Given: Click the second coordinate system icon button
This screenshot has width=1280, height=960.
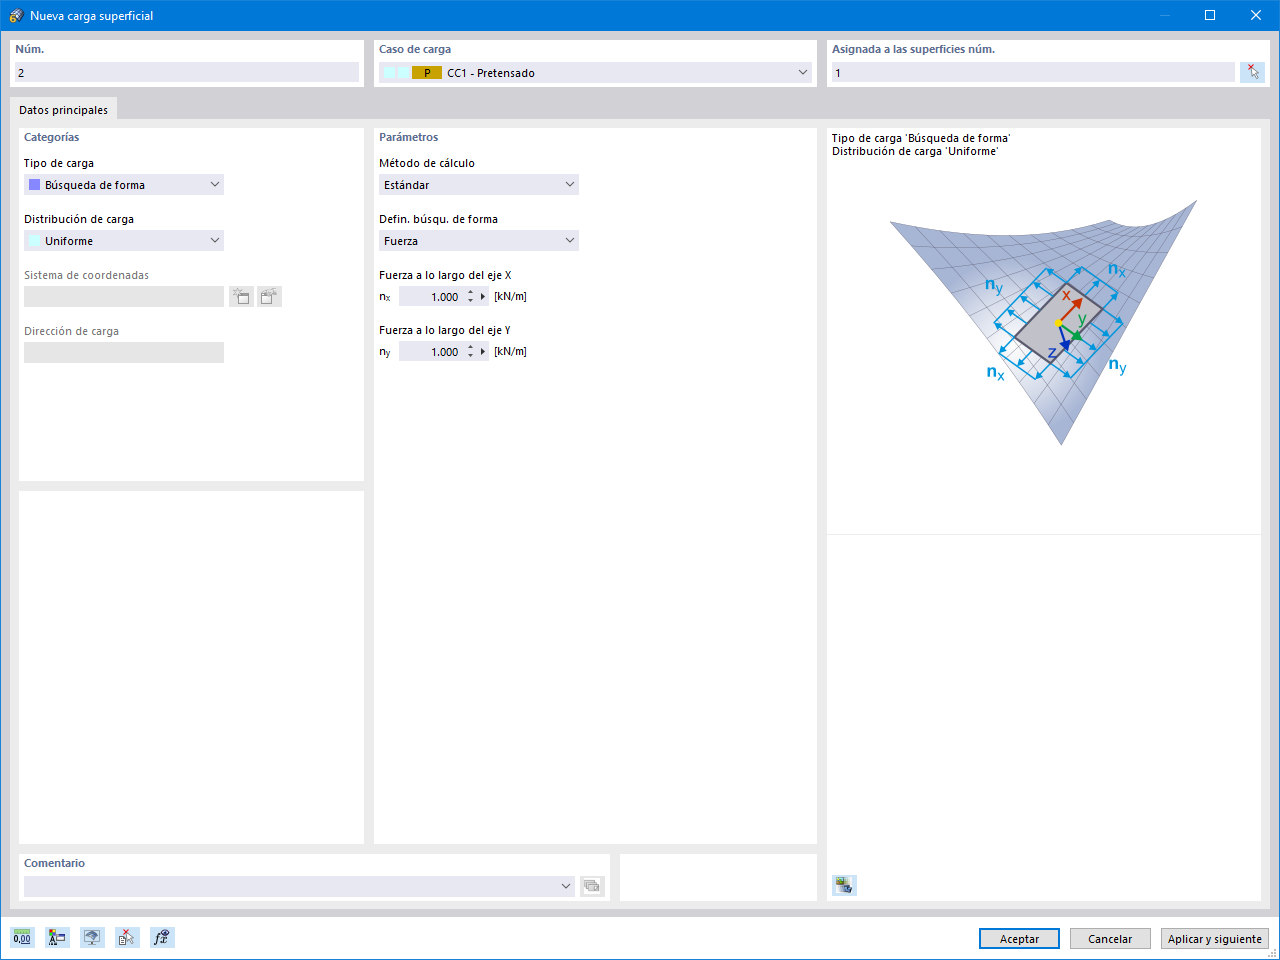Looking at the screenshot, I should (x=269, y=296).
